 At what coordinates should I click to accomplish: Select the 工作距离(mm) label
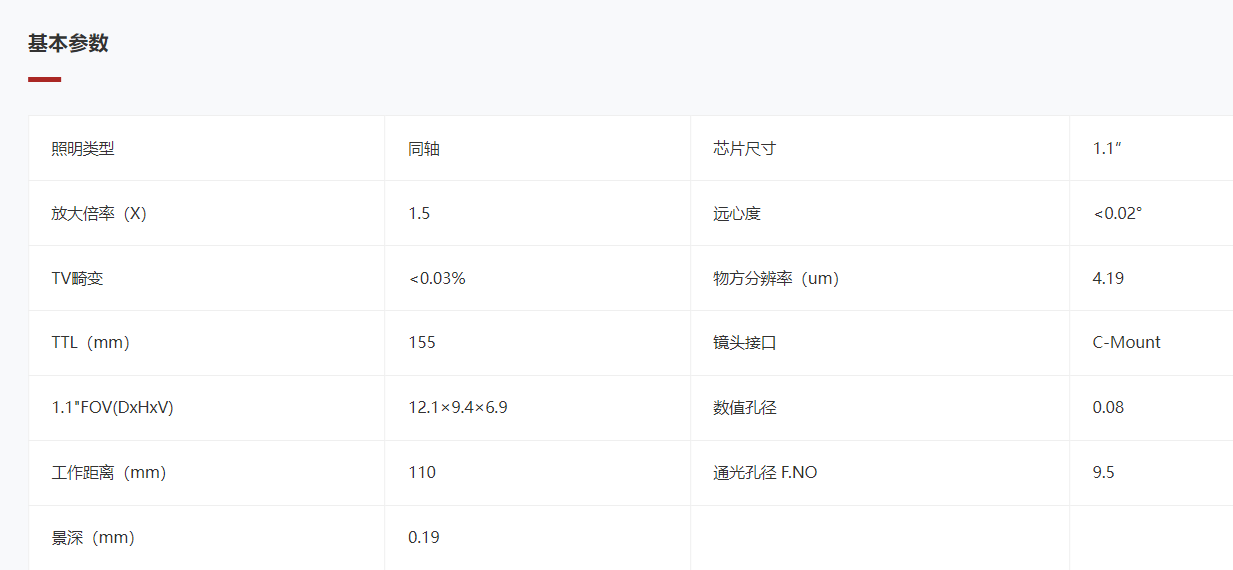109,473
